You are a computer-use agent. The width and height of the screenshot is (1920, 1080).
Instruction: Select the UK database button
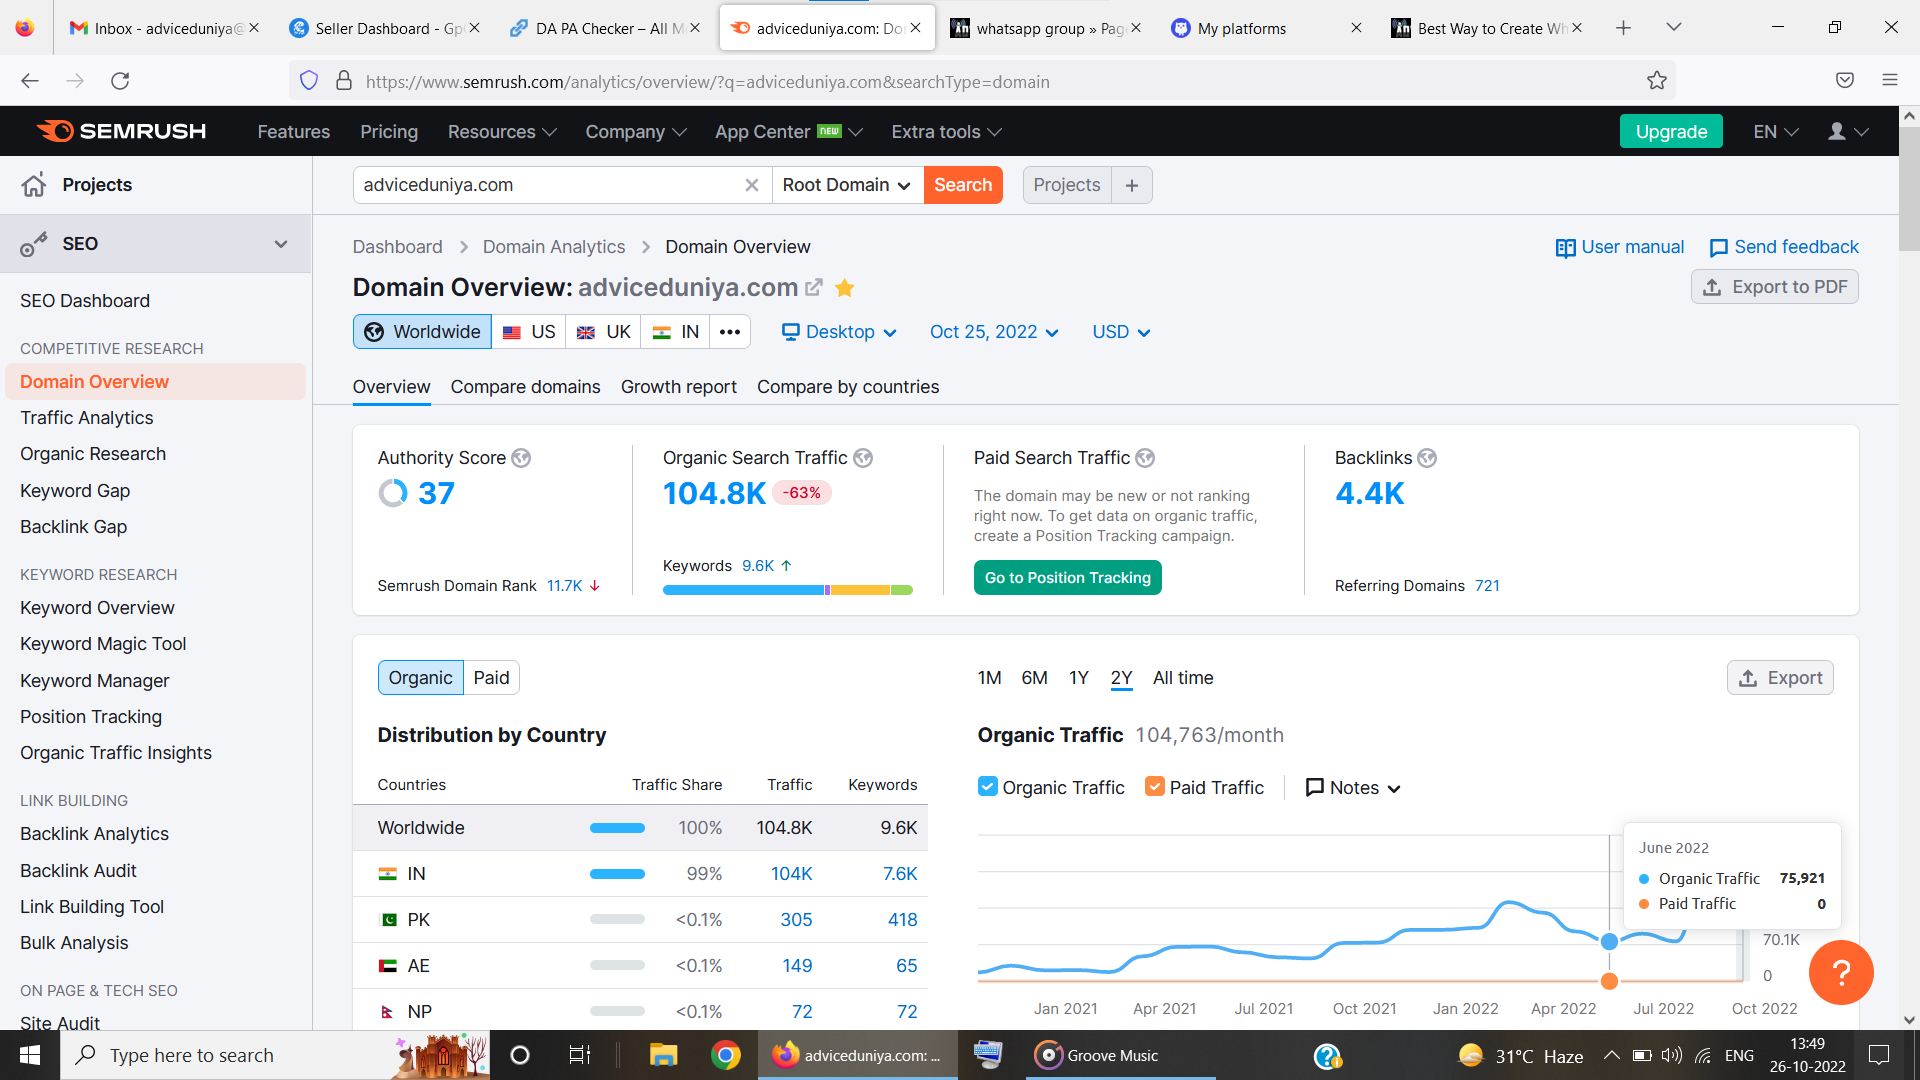pos(604,332)
